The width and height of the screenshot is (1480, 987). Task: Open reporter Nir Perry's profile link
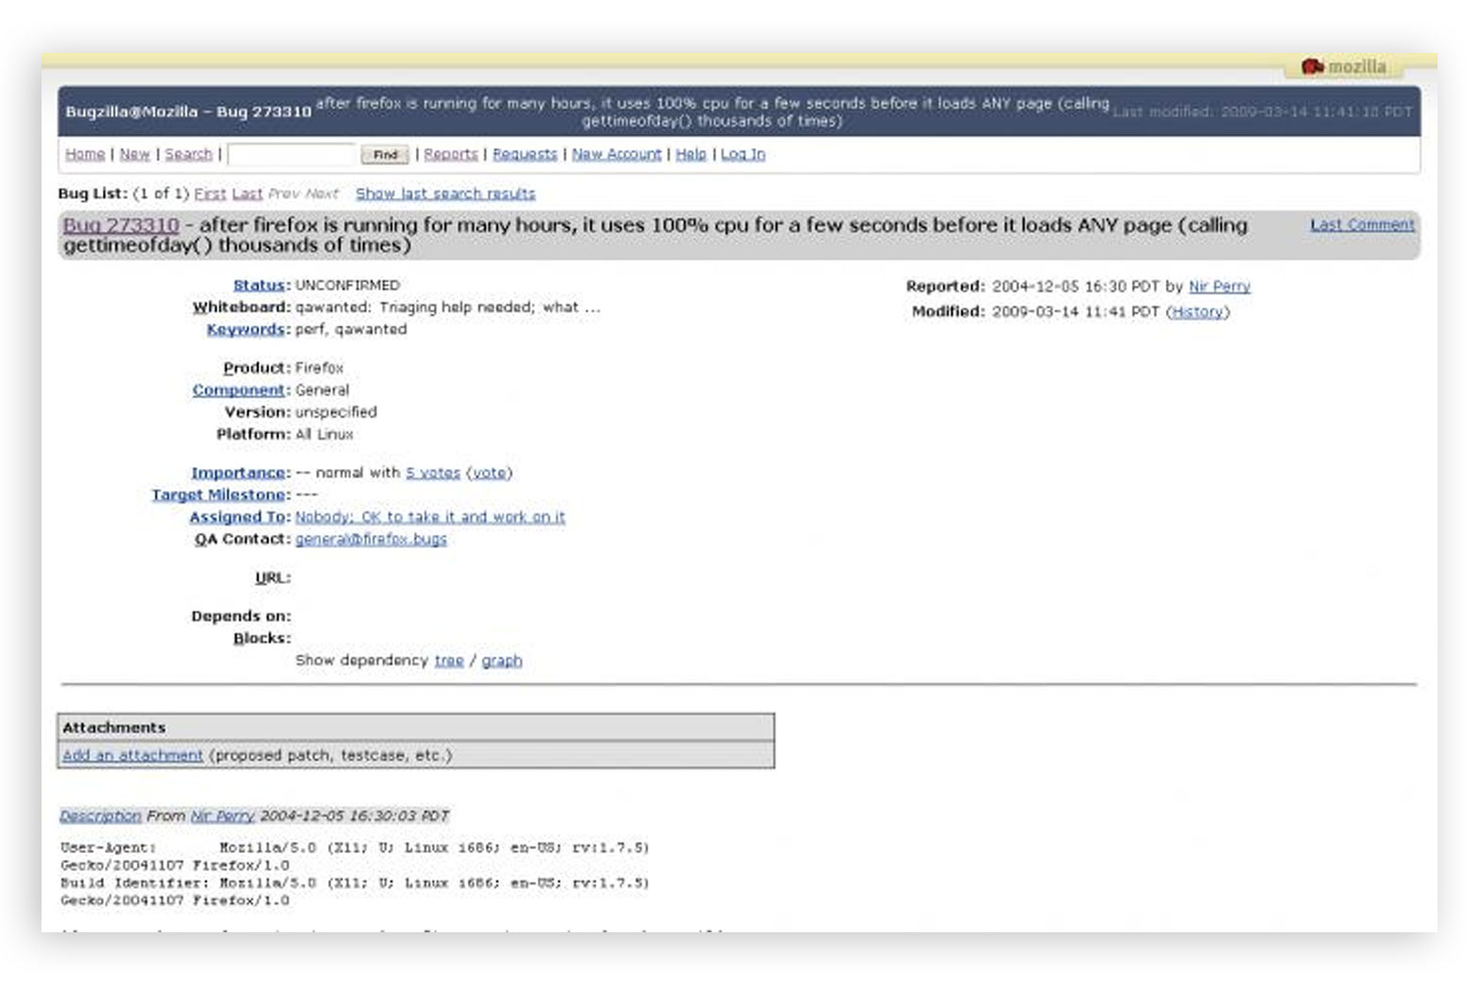coord(1219,286)
